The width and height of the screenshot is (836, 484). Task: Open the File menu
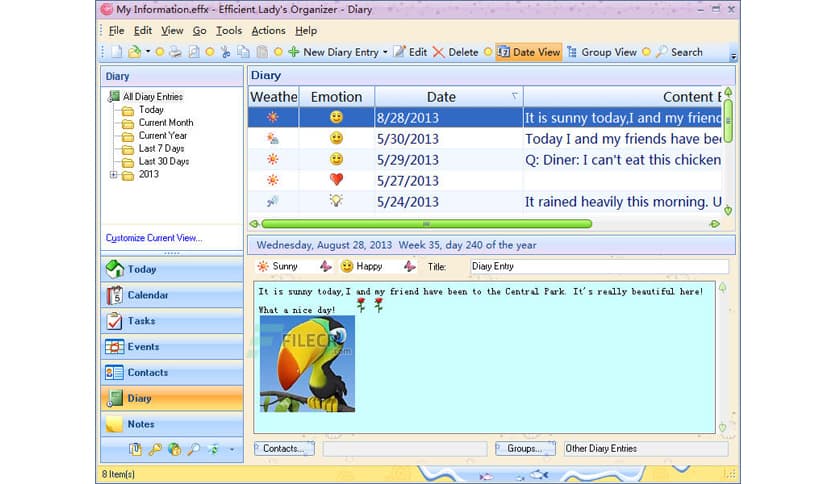pyautogui.click(x=116, y=30)
